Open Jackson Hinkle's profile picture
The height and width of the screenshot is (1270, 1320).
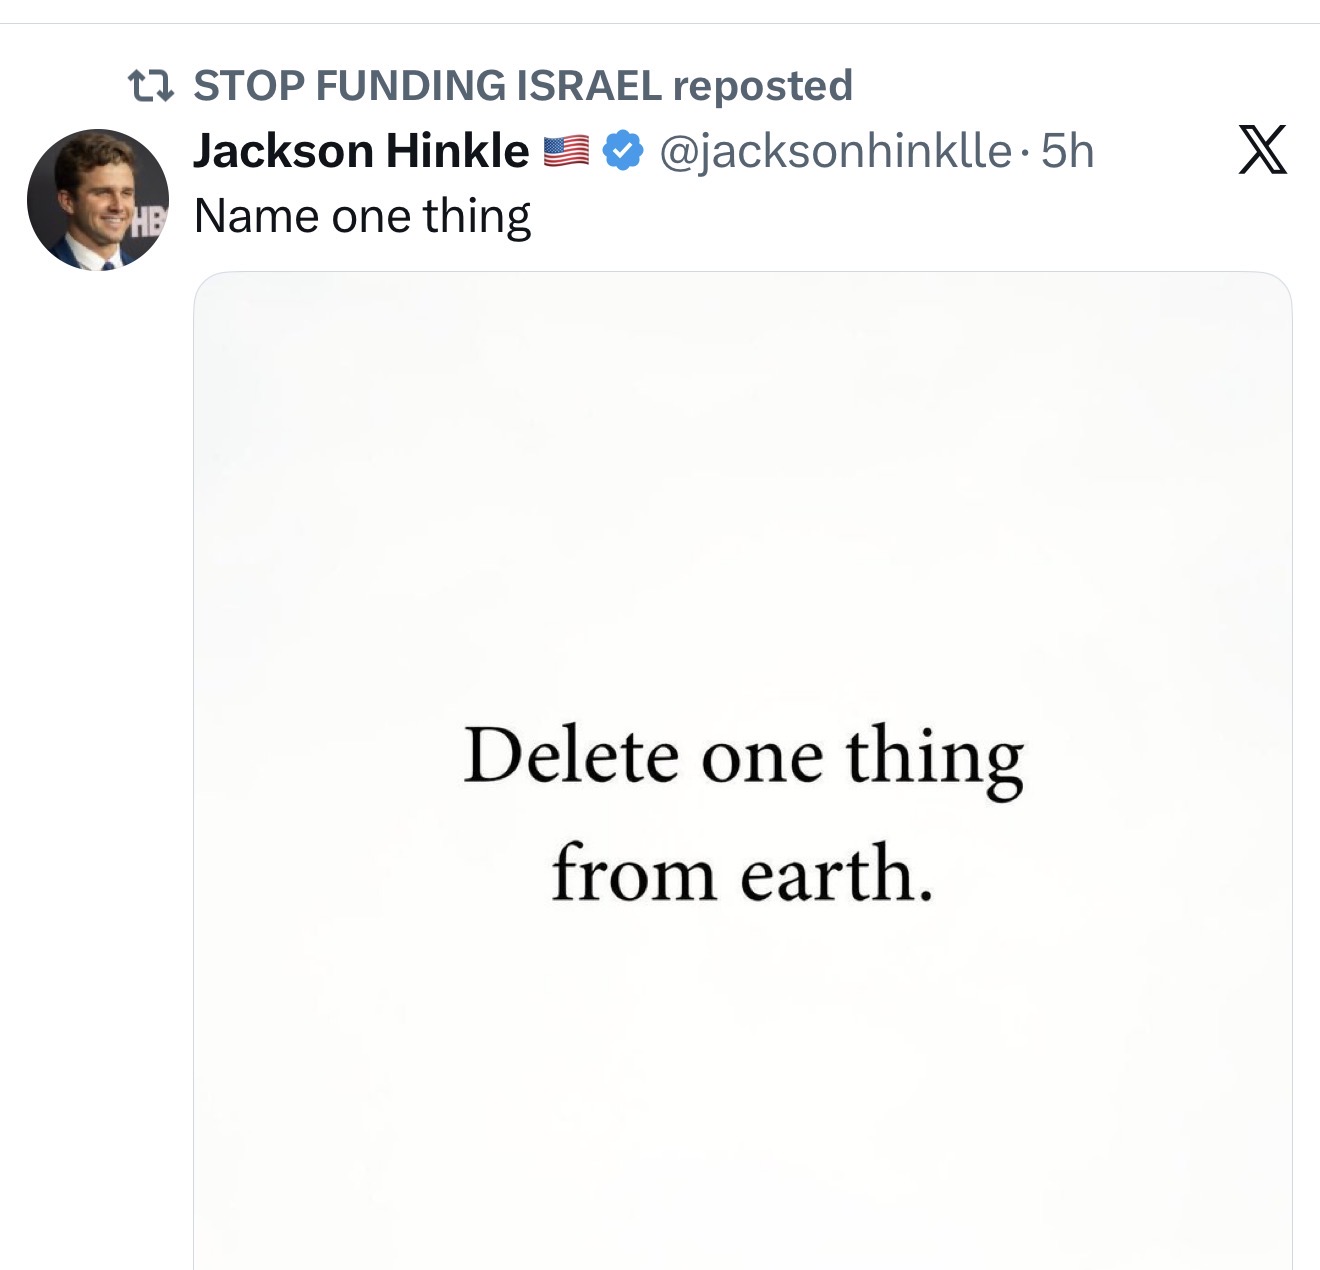(x=97, y=199)
